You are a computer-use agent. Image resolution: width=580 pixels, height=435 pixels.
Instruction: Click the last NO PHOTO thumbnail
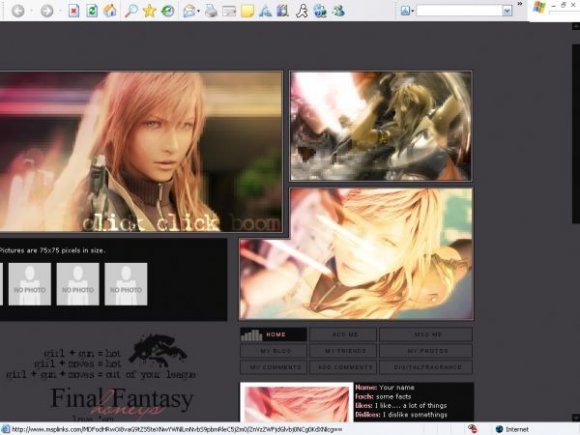tap(126, 284)
